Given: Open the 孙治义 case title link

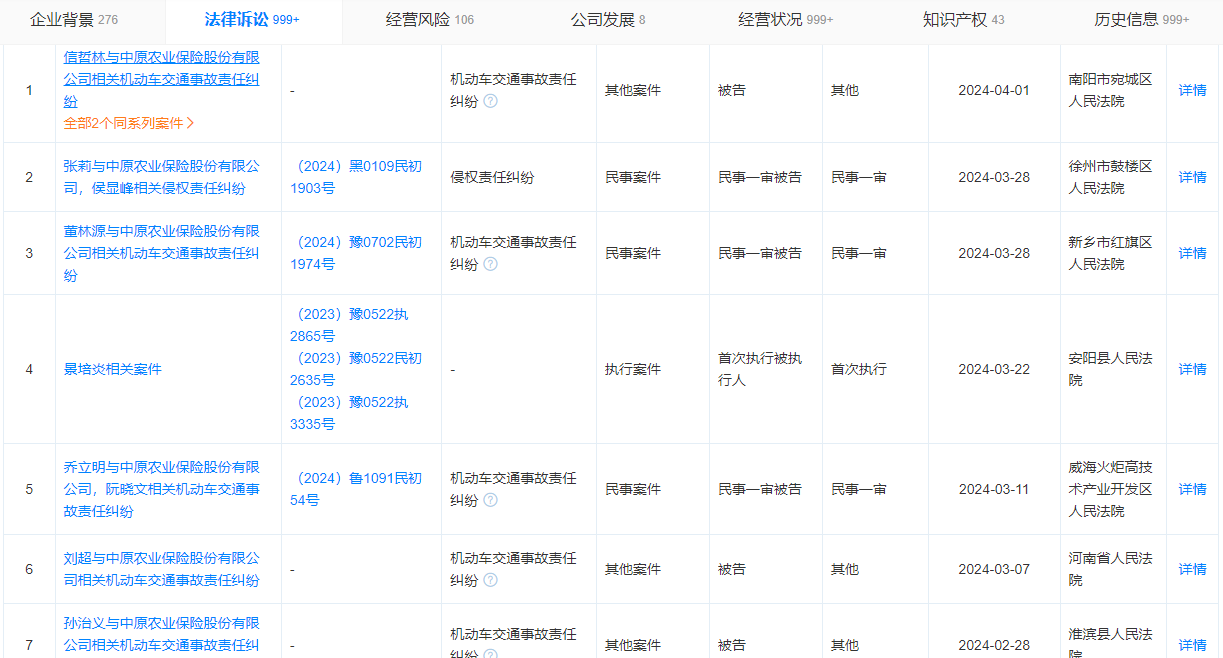Looking at the screenshot, I should click(162, 638).
